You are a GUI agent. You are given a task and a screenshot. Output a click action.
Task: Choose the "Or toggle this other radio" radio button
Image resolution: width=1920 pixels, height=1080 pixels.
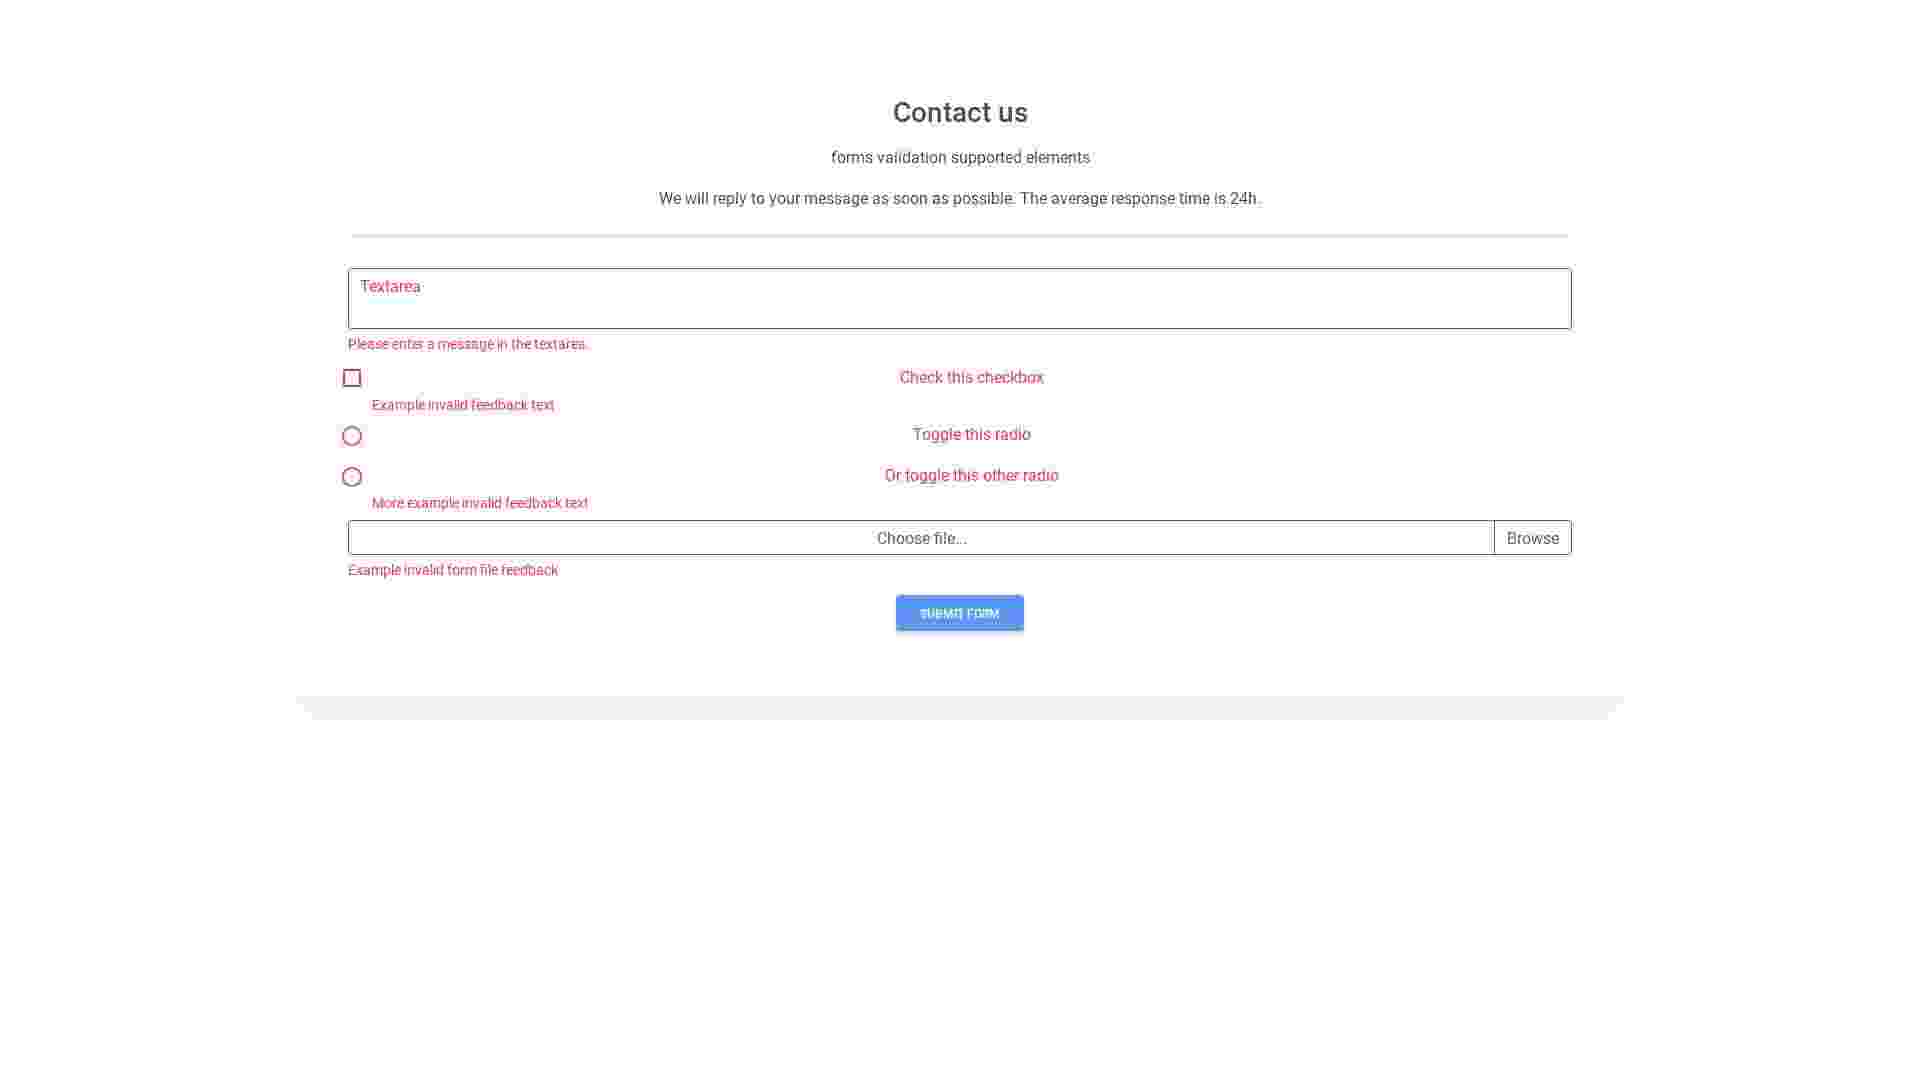click(x=352, y=477)
